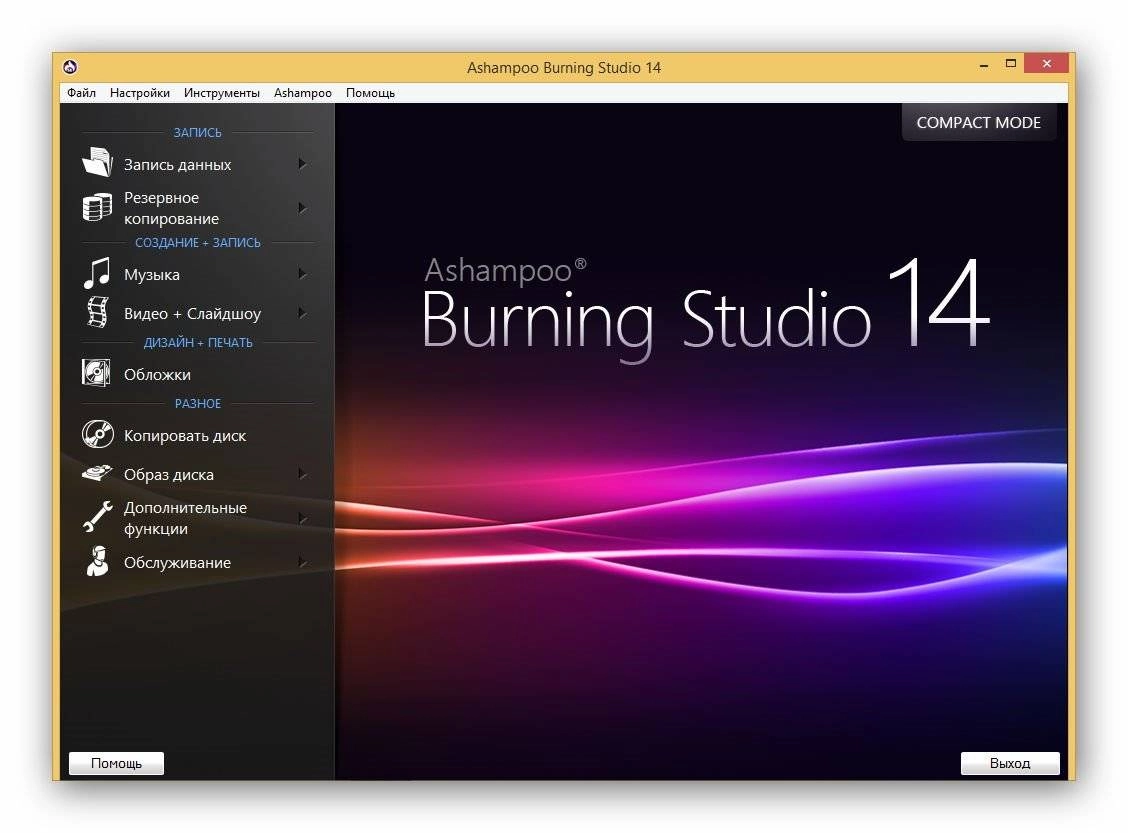Click the cover design icon for Обложки
The image size is (1128, 833).
coord(96,373)
